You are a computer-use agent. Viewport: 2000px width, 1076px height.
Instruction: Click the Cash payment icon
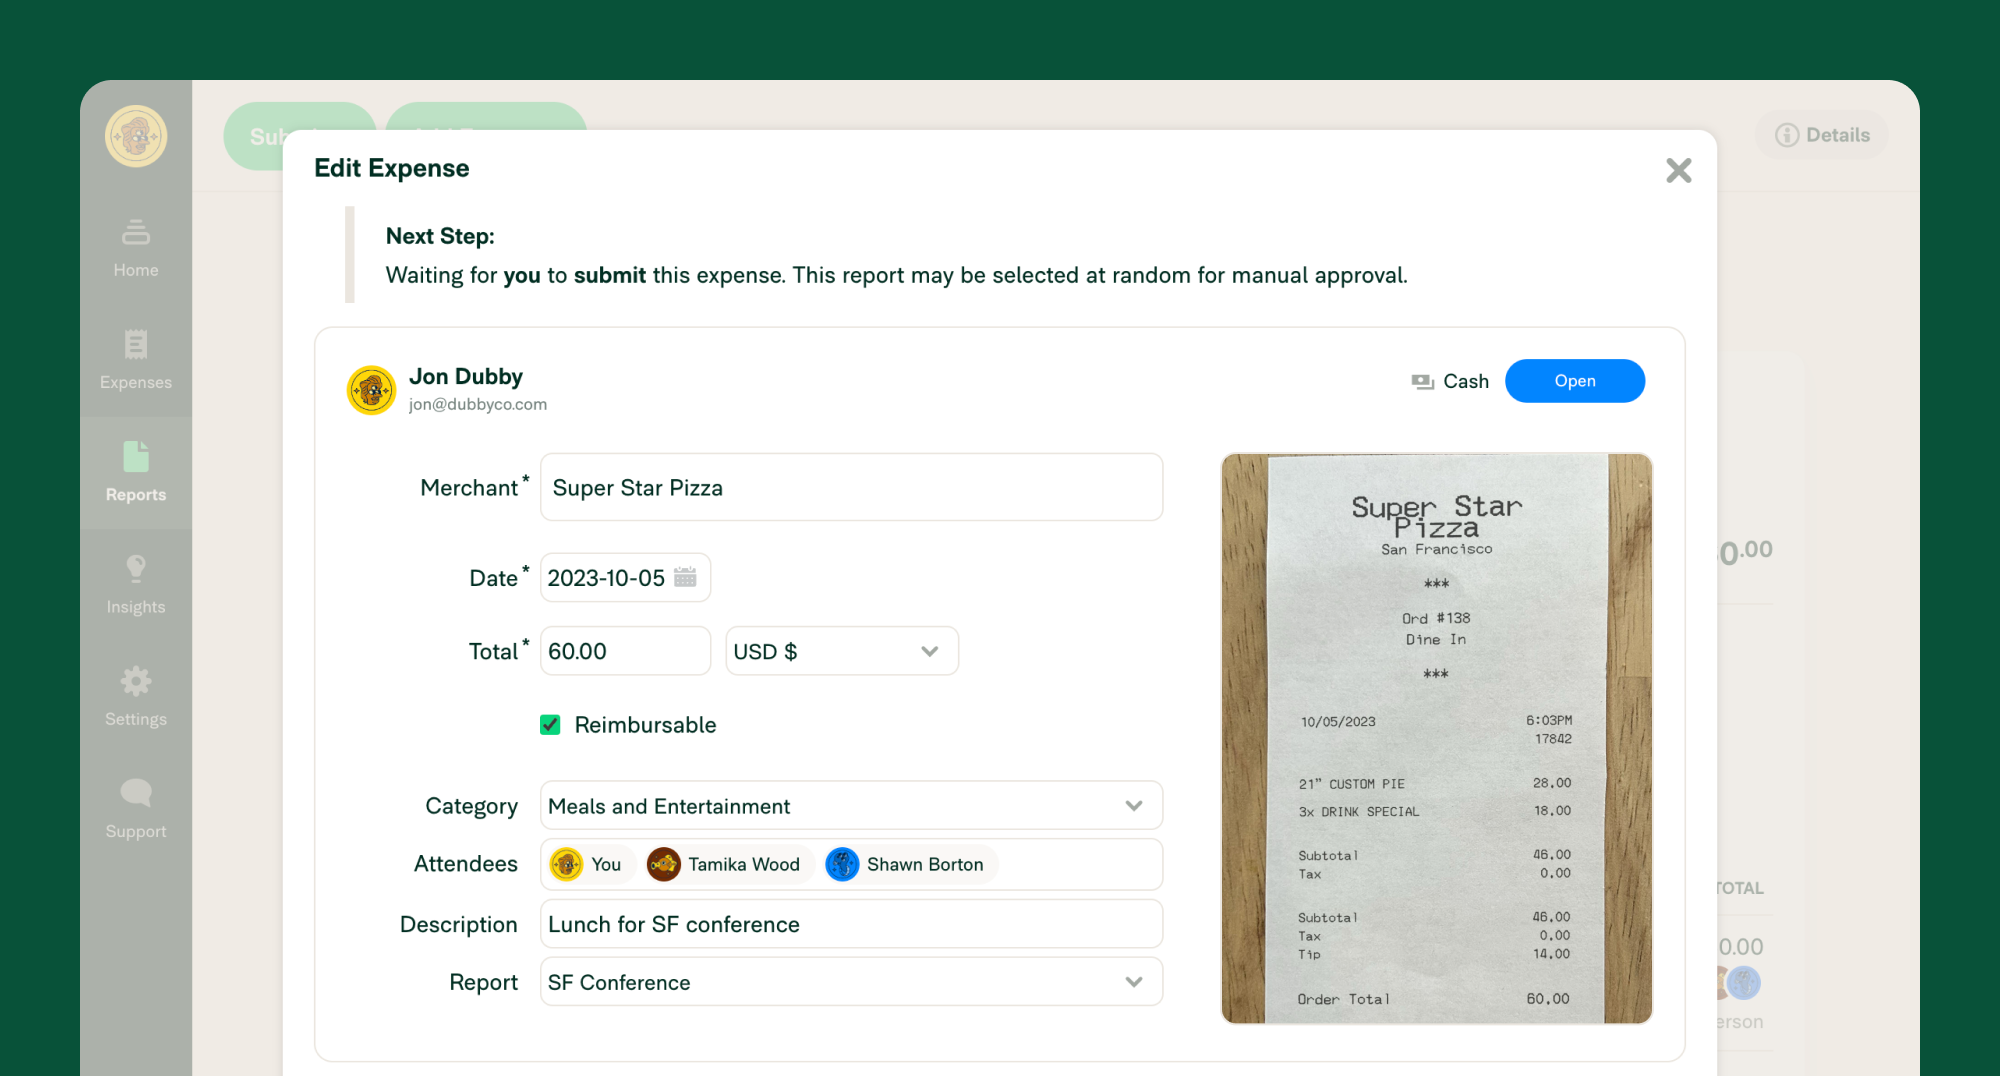pyautogui.click(x=1422, y=381)
